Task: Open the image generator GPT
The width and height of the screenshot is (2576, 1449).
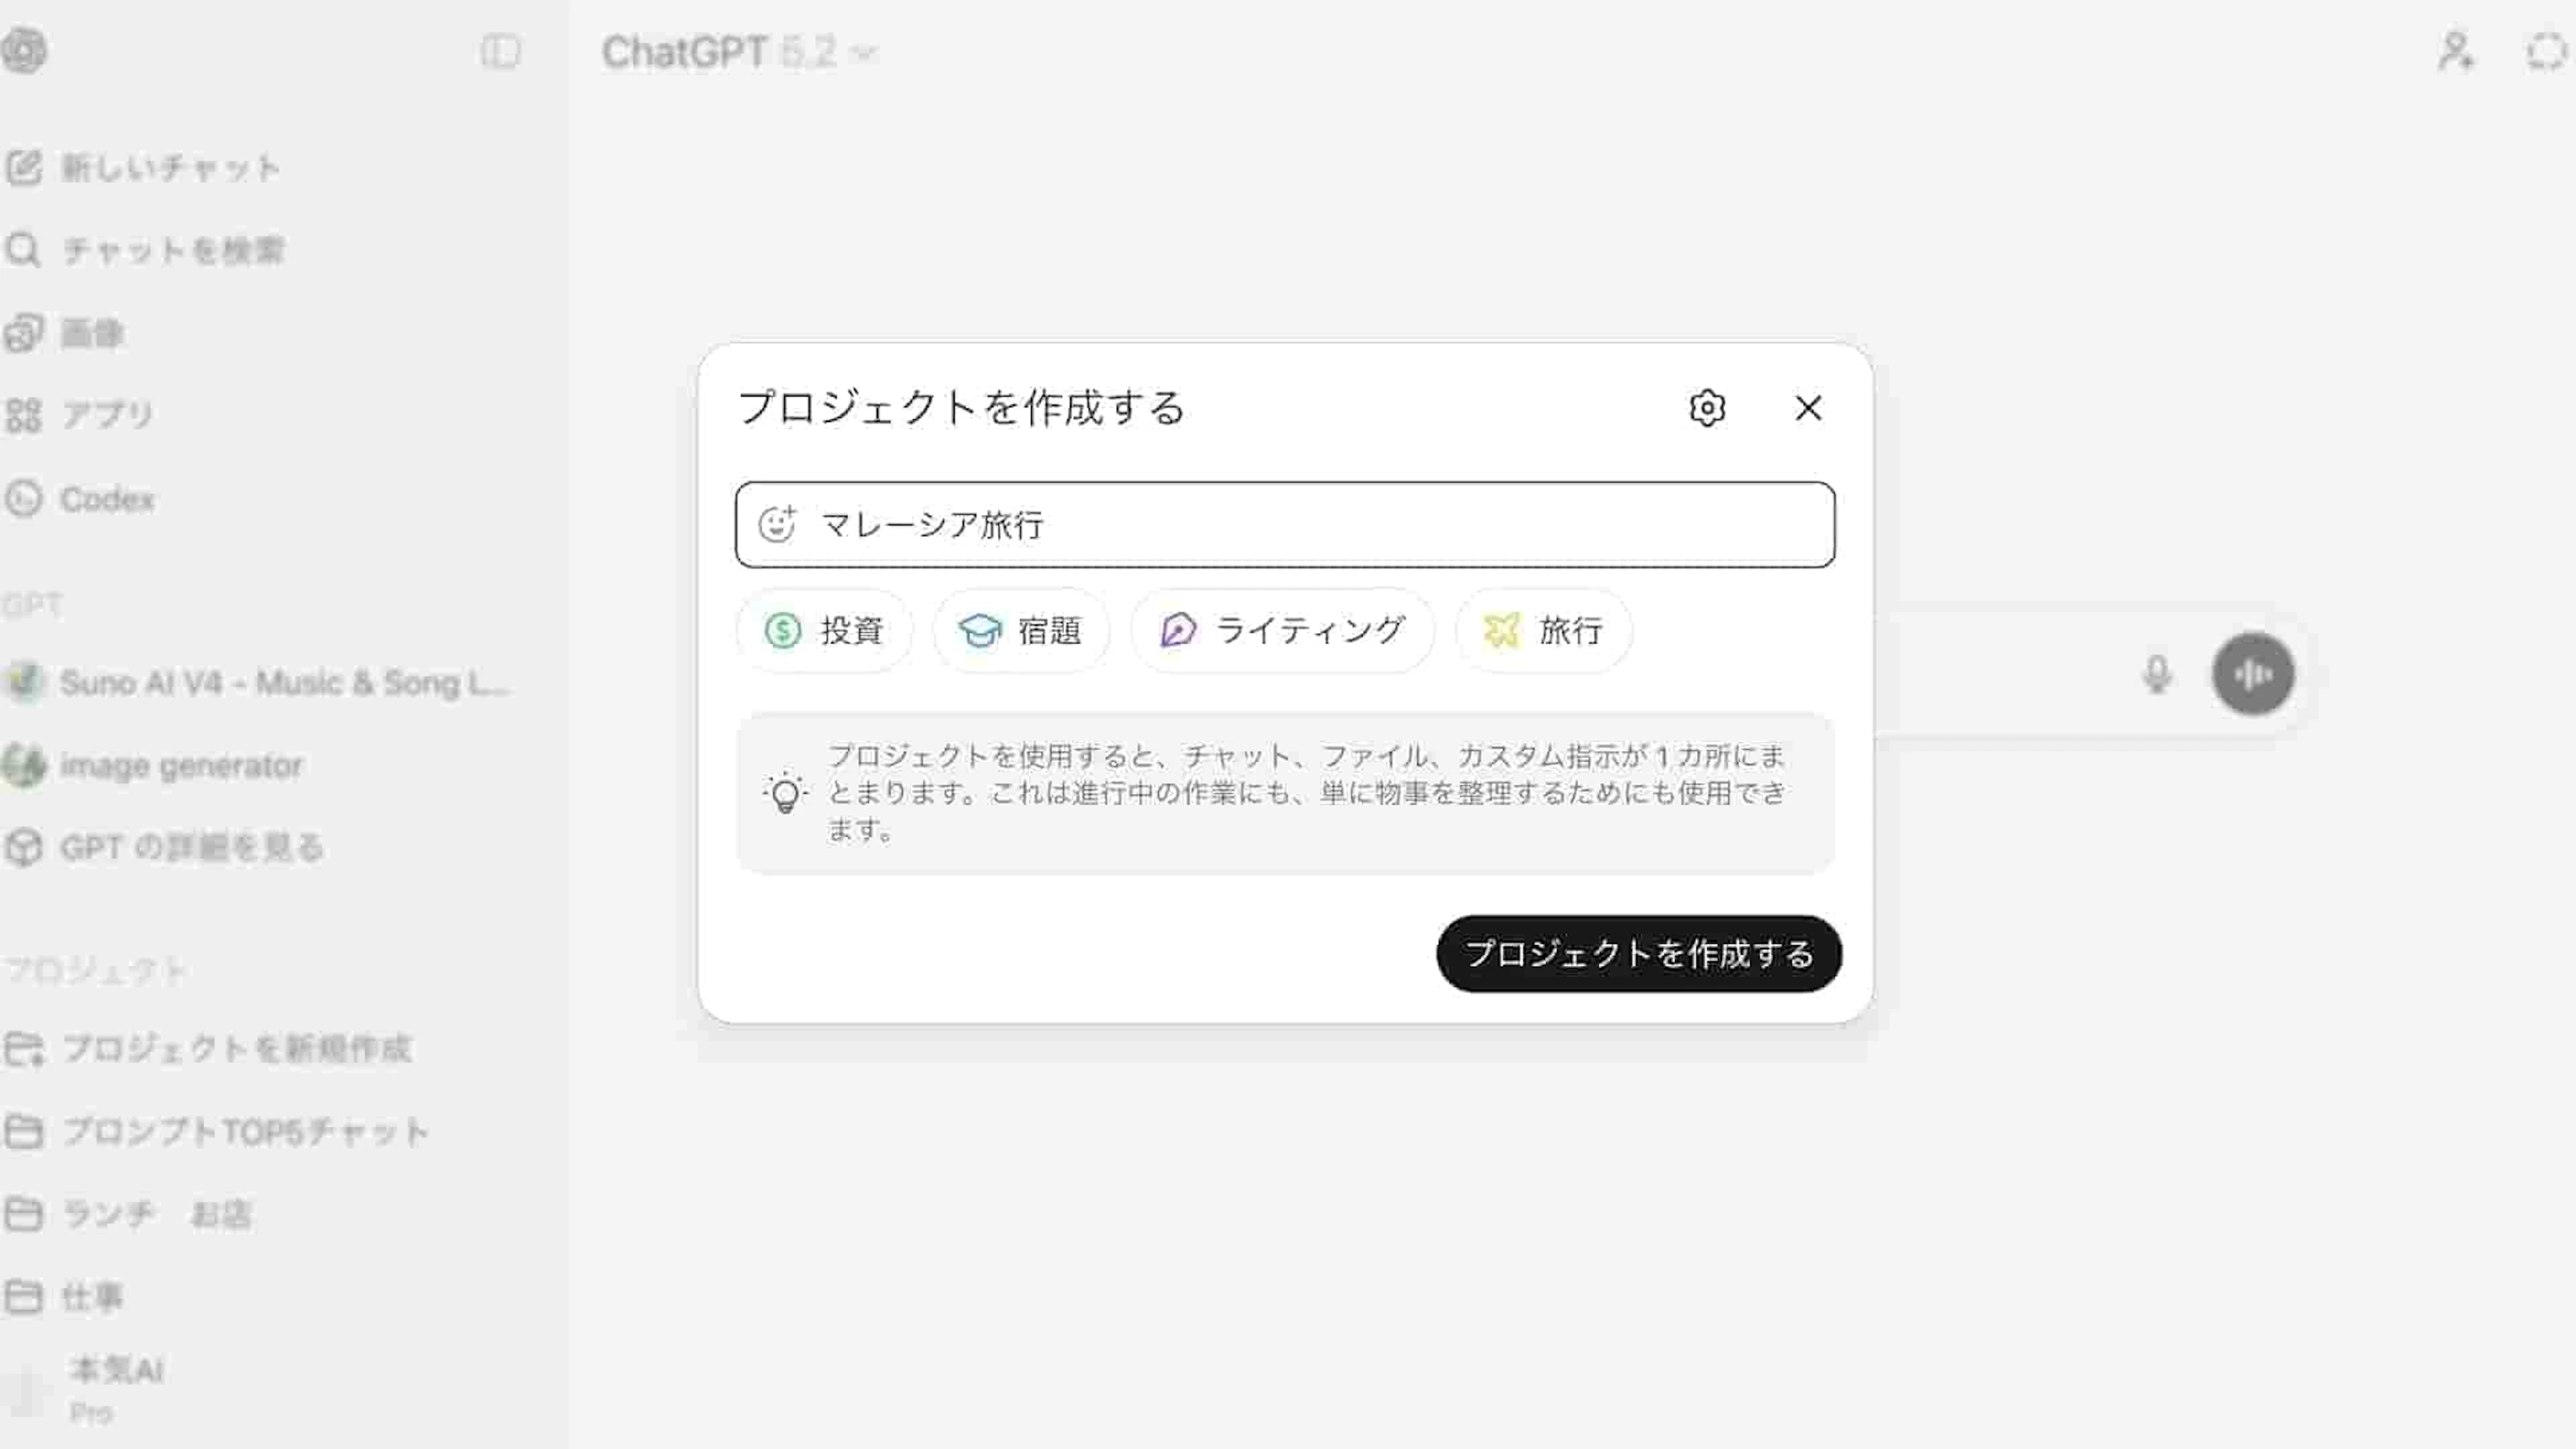Action: tap(152, 765)
